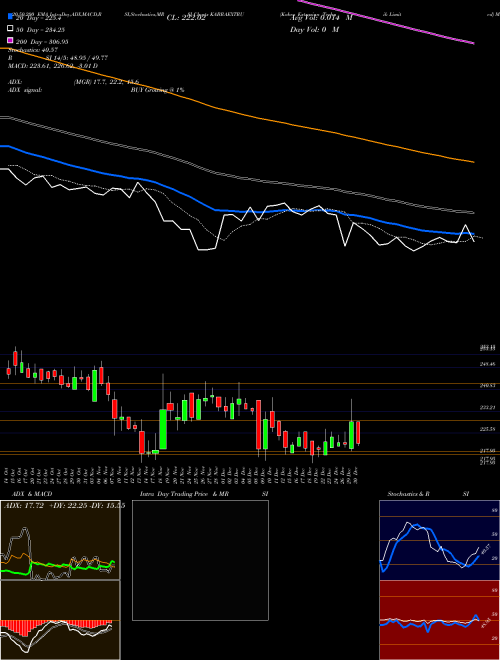Image resolution: width=500 pixels, height=660 pixels.
Task: Select the '50 Day = 234.25' legend text
Action: click(x=40, y=29)
